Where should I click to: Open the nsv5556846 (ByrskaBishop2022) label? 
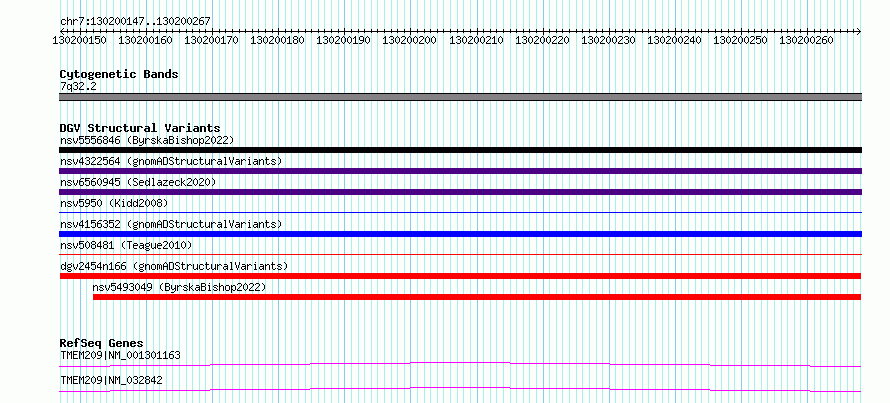click(x=147, y=140)
